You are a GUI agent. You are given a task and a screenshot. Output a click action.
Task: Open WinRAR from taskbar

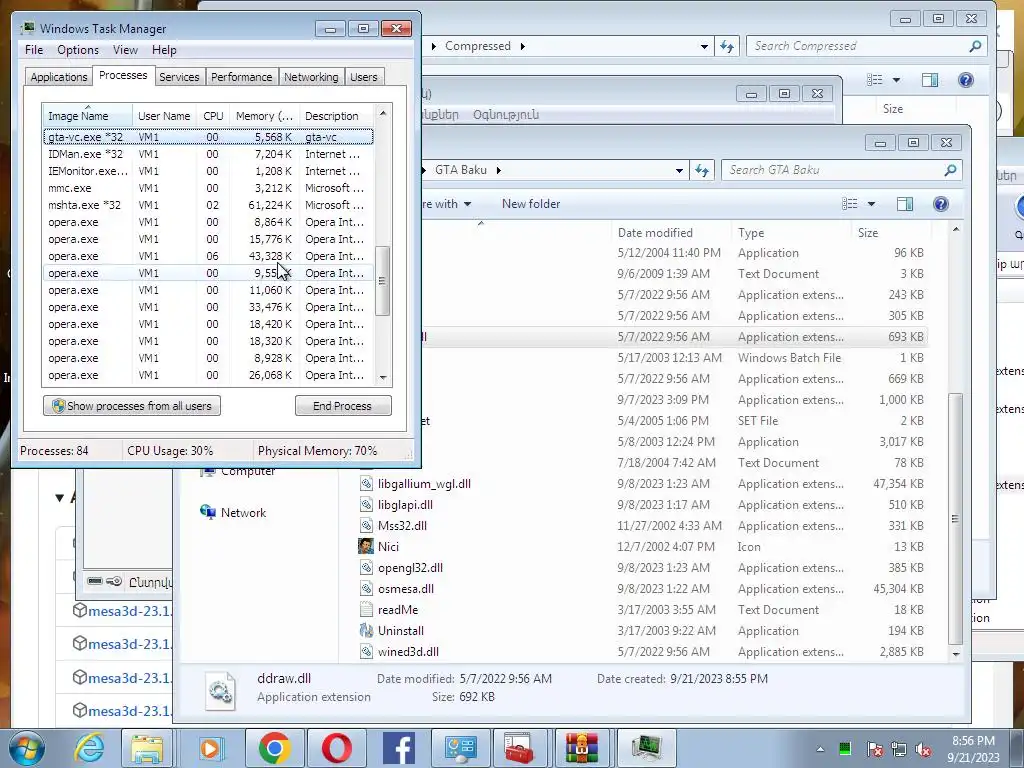coord(582,748)
